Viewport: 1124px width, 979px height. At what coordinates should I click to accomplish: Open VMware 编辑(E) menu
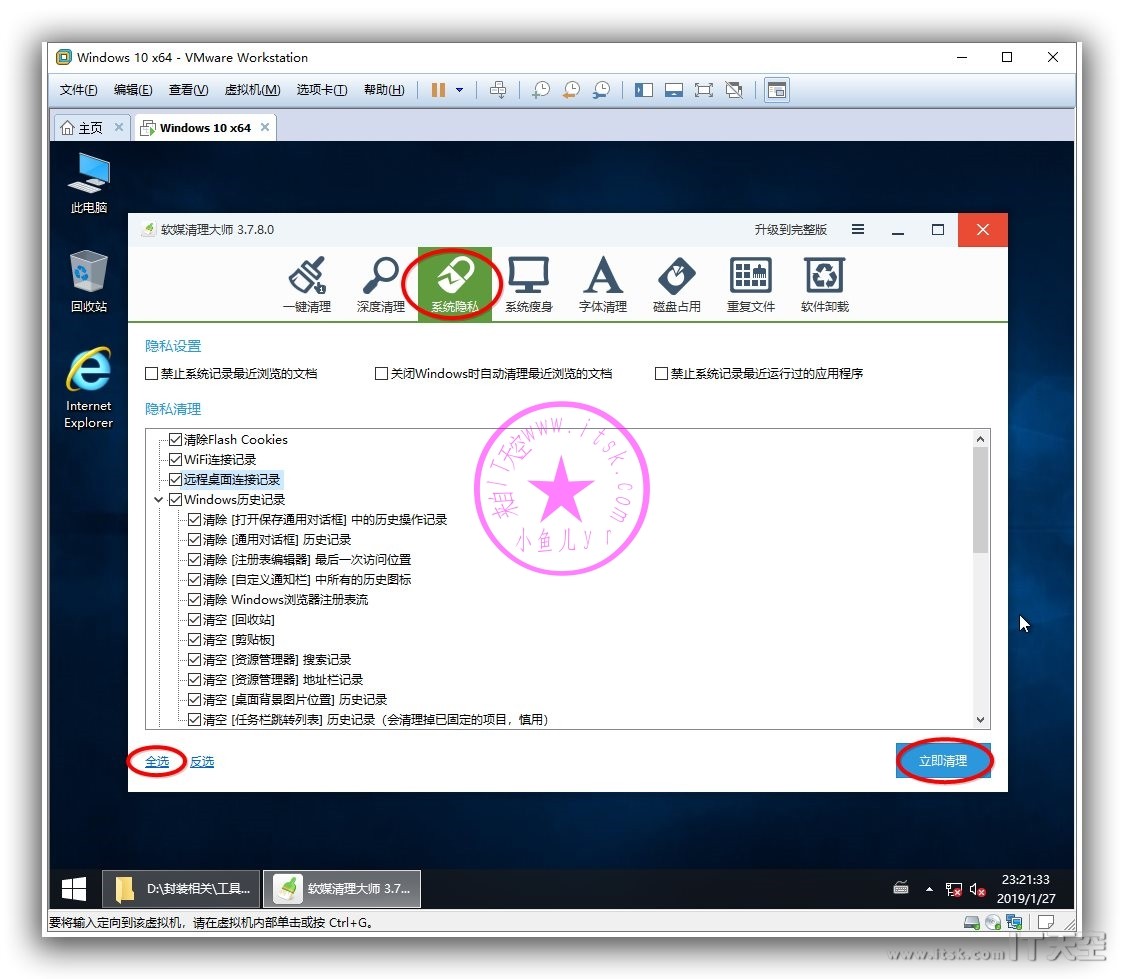(133, 90)
